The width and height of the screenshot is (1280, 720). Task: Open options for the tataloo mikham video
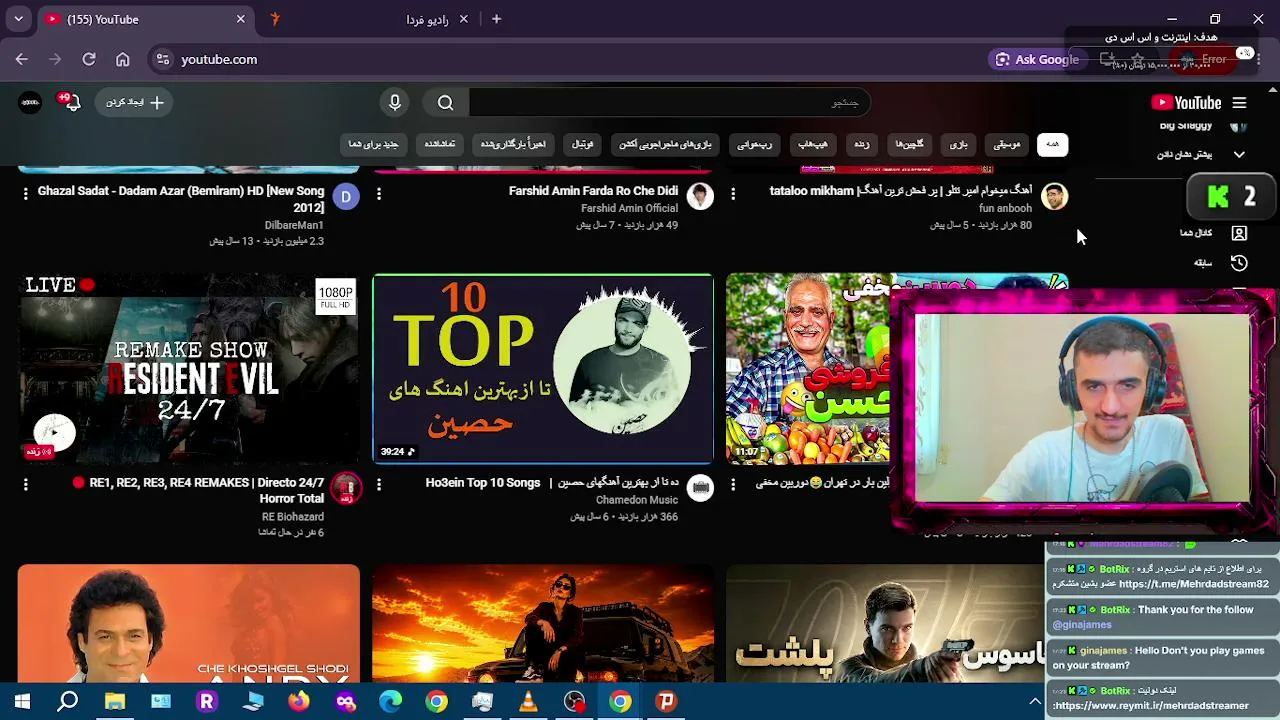[733, 194]
